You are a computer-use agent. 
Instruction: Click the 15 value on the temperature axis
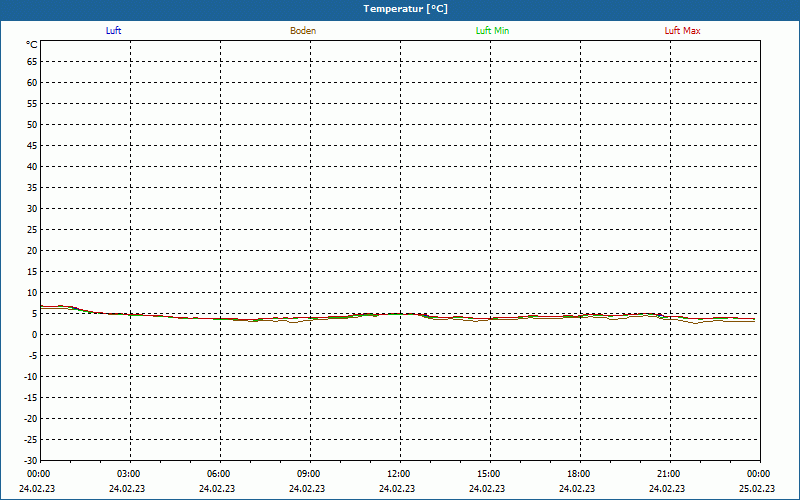click(x=32, y=272)
